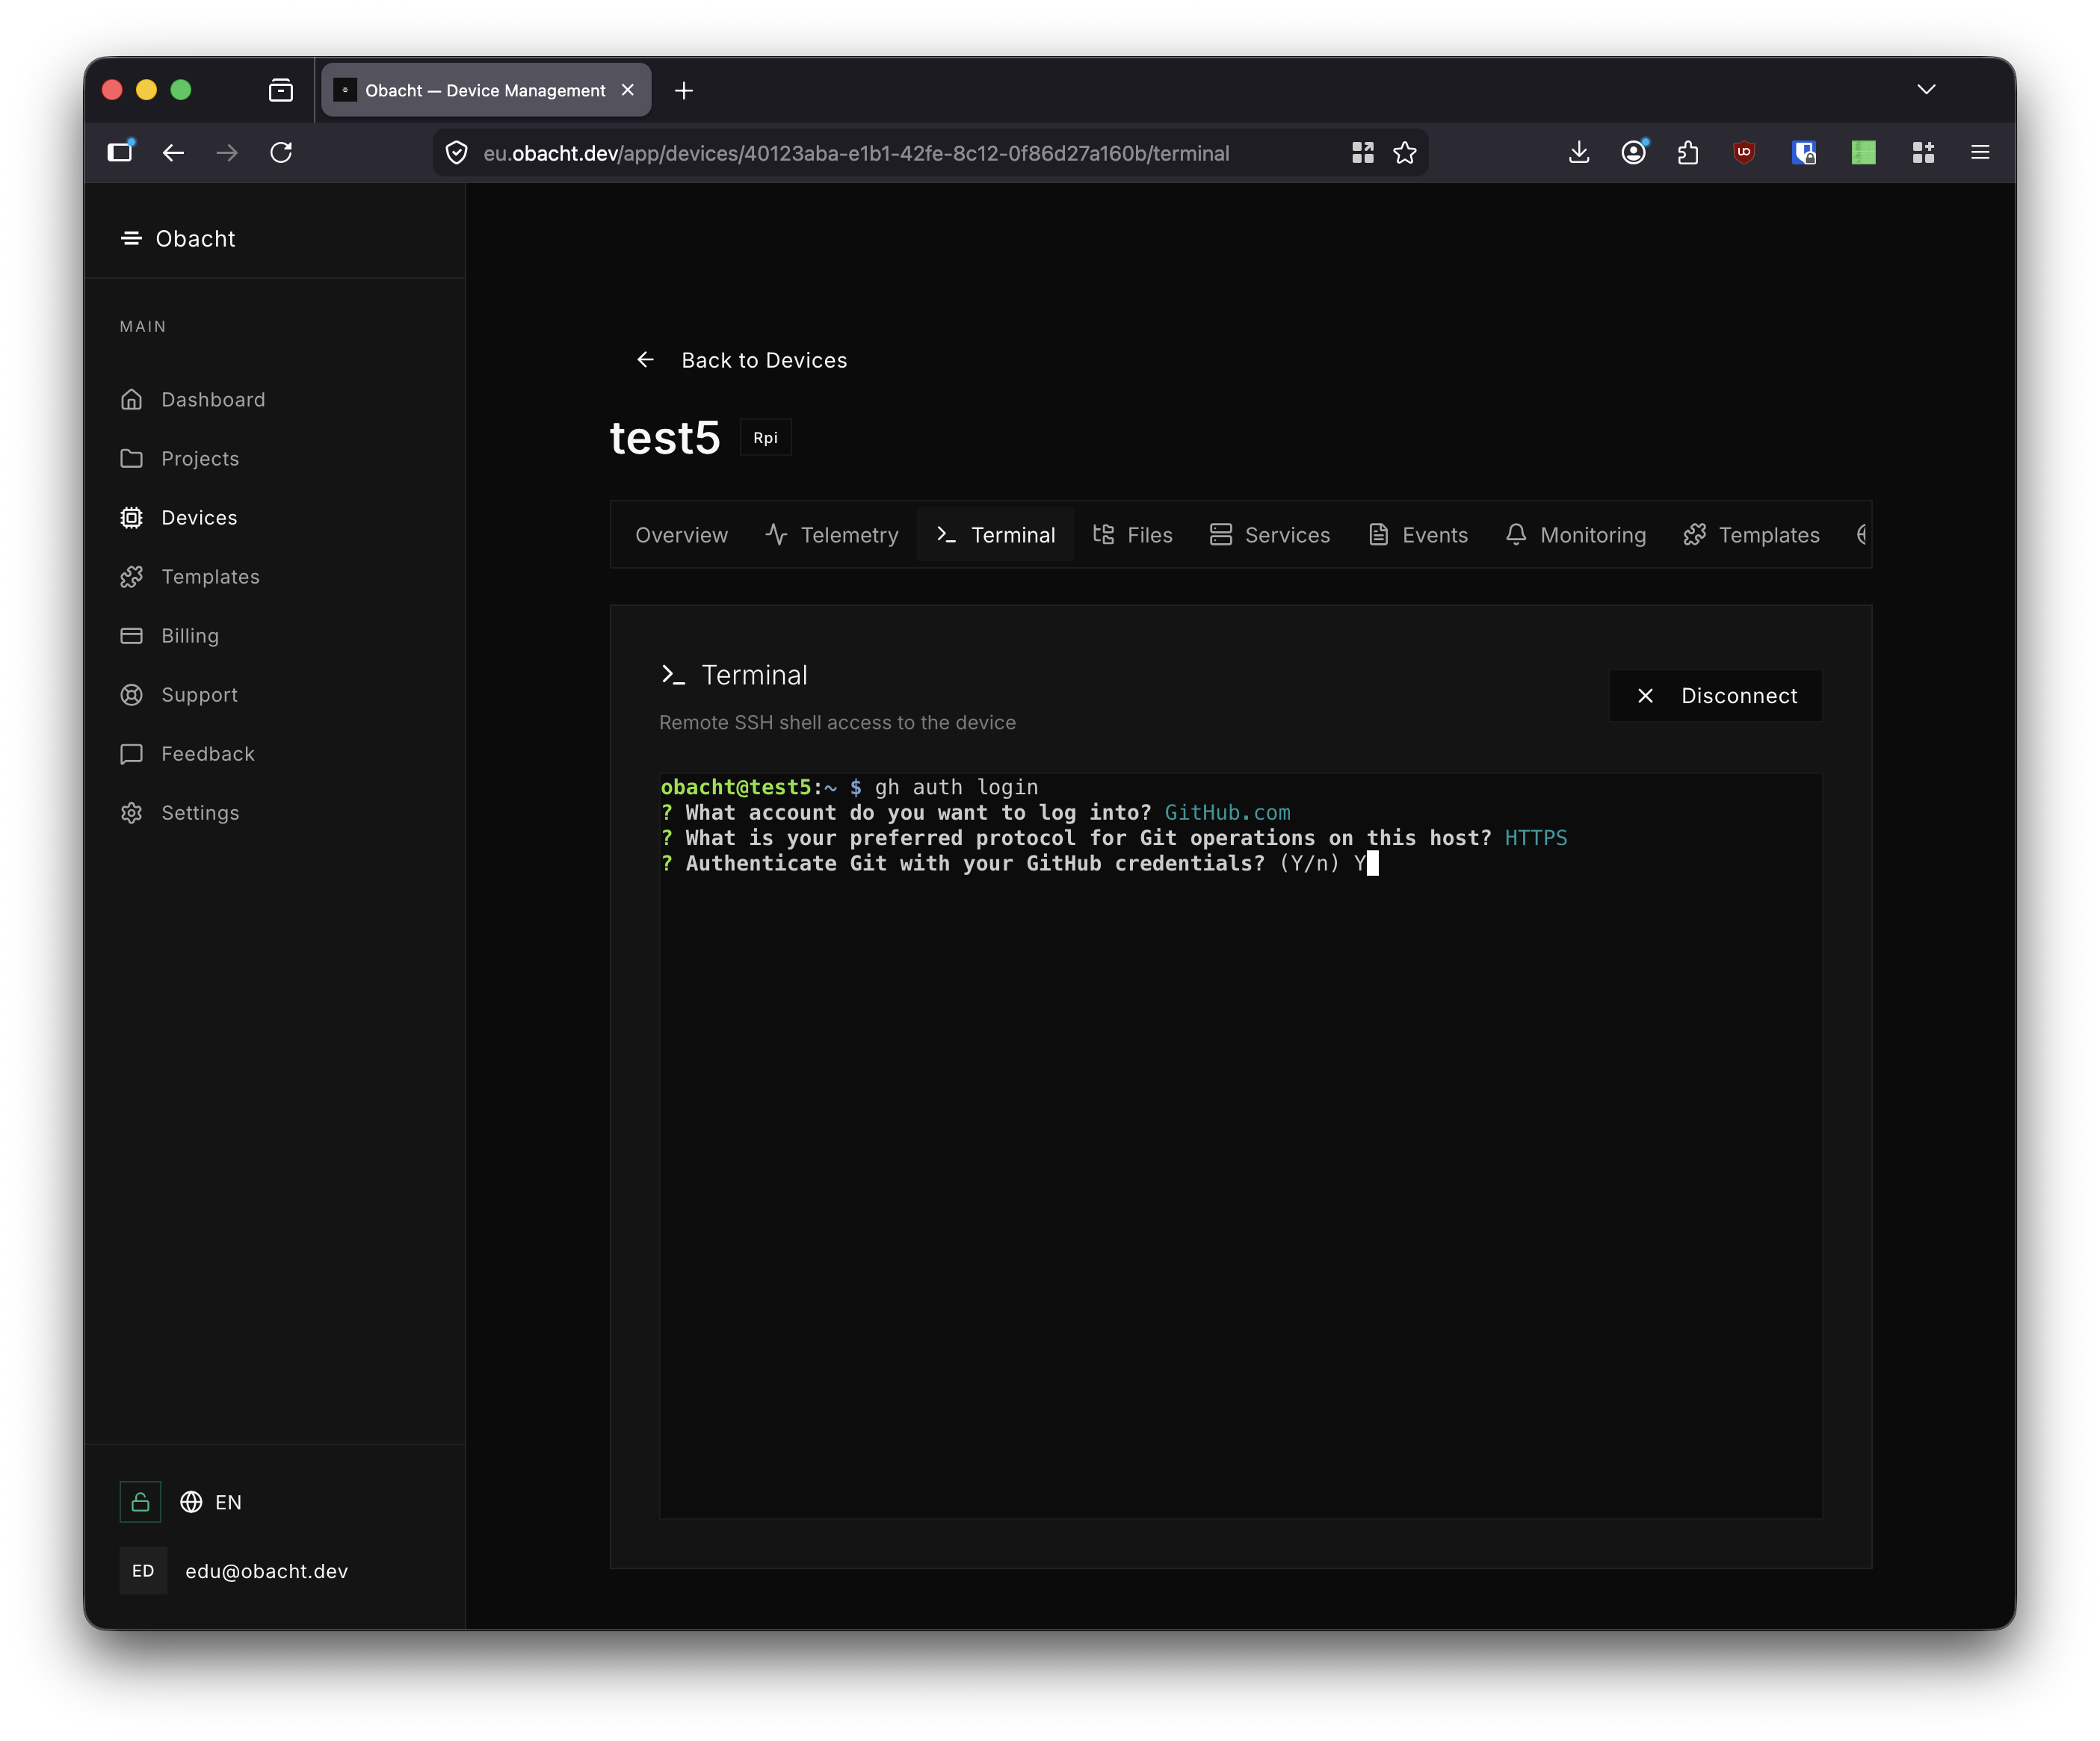Open a new tab with plus
This screenshot has width=2100, height=1741.
[x=684, y=91]
